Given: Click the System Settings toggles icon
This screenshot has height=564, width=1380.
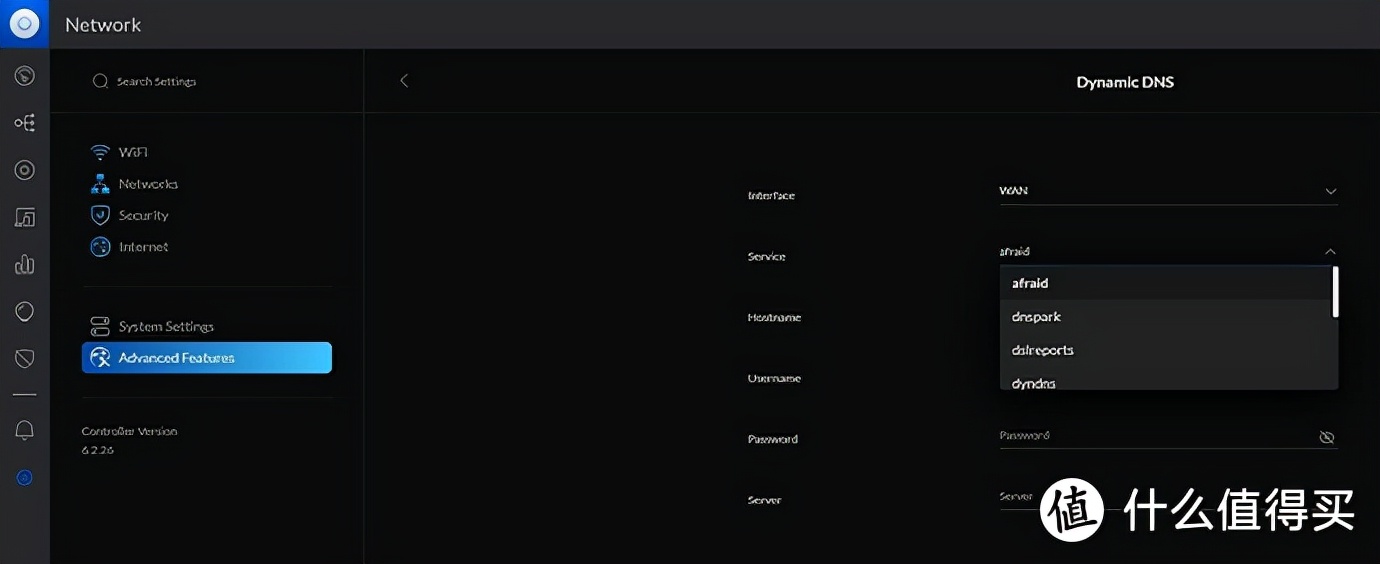Looking at the screenshot, I should (100, 326).
